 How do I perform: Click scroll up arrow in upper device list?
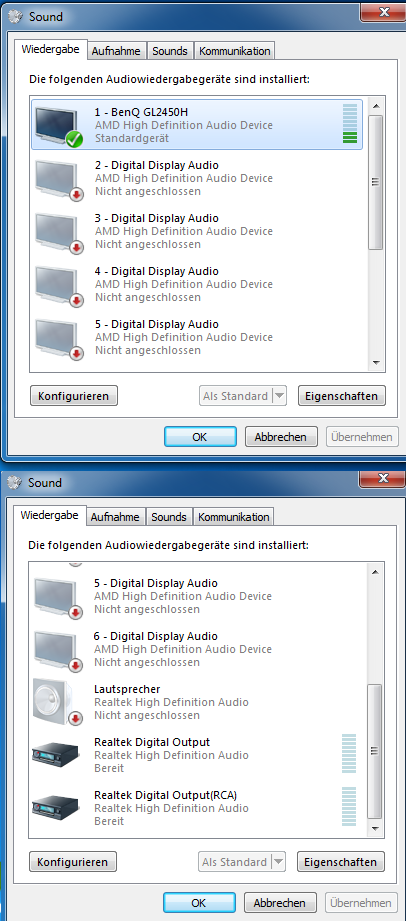pos(376,106)
